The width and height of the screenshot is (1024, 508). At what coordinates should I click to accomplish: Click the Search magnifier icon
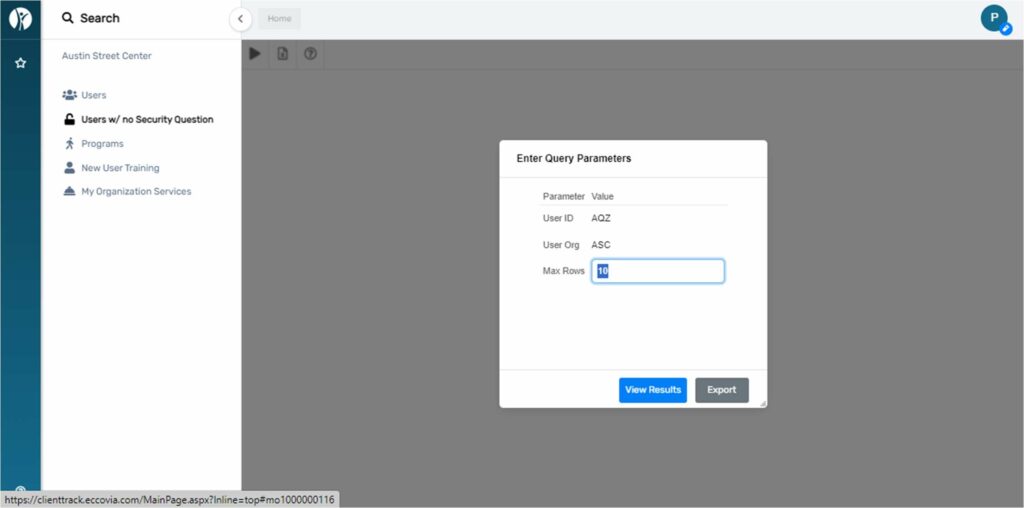67,18
